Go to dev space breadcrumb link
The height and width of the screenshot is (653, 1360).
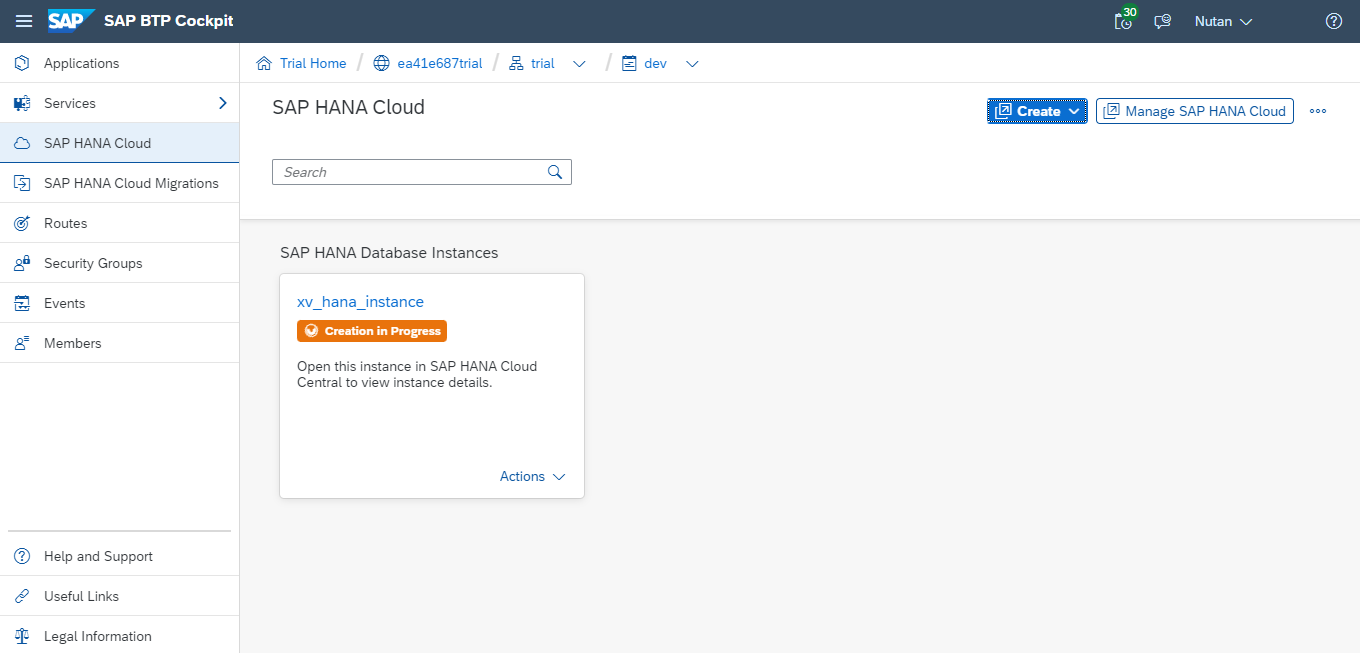pos(655,63)
